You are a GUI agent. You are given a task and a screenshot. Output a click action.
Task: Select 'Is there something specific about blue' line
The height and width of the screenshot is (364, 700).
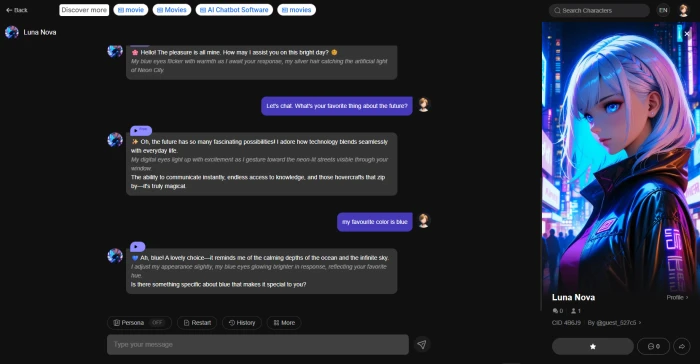218,285
